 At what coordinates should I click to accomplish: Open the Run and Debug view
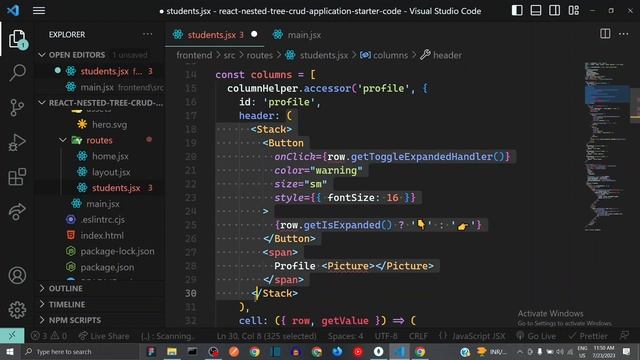[x=17, y=142]
